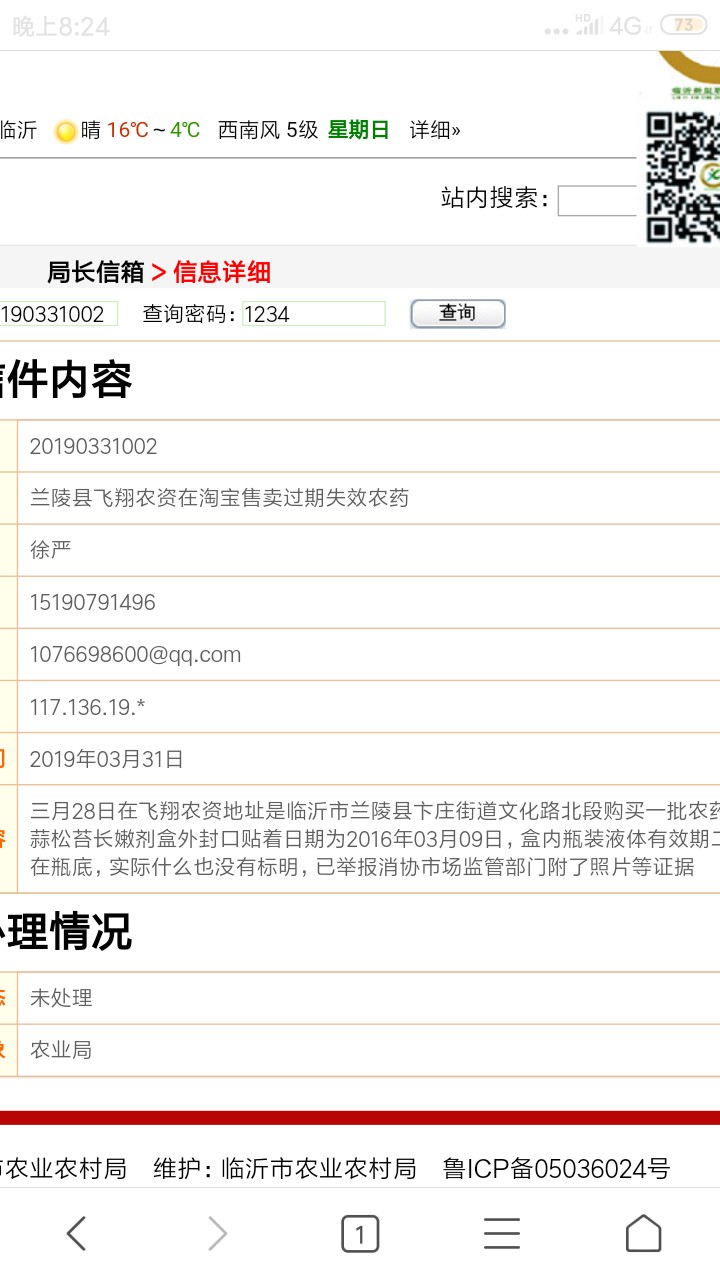This screenshot has width=720, height=1280.
Task: Select the title 兰陵县飞翔农资在淘宝售卖过期失效农药
Action: point(219,498)
